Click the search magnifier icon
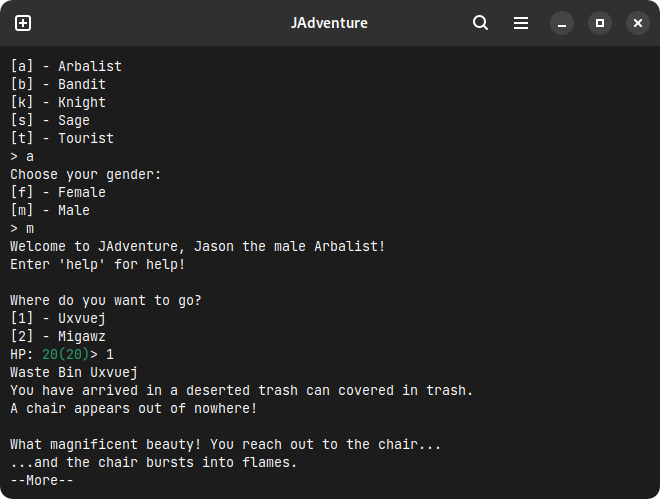Image resolution: width=660 pixels, height=499 pixels. 480,23
